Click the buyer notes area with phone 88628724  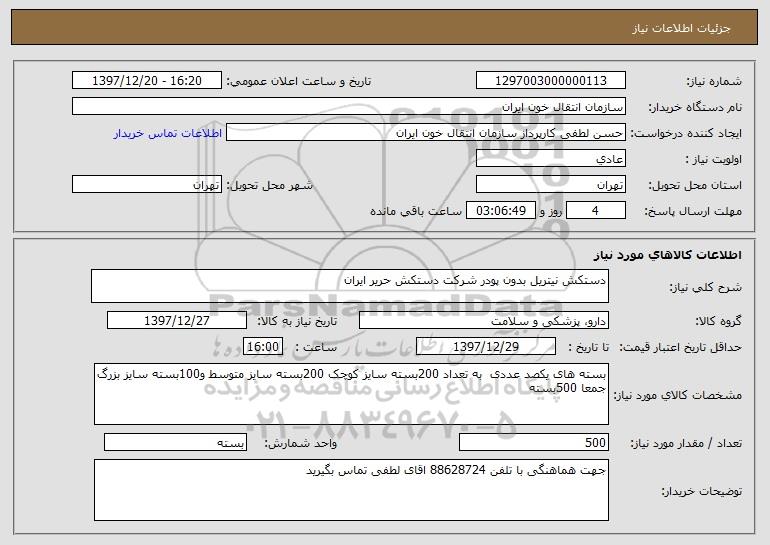(x=351, y=490)
